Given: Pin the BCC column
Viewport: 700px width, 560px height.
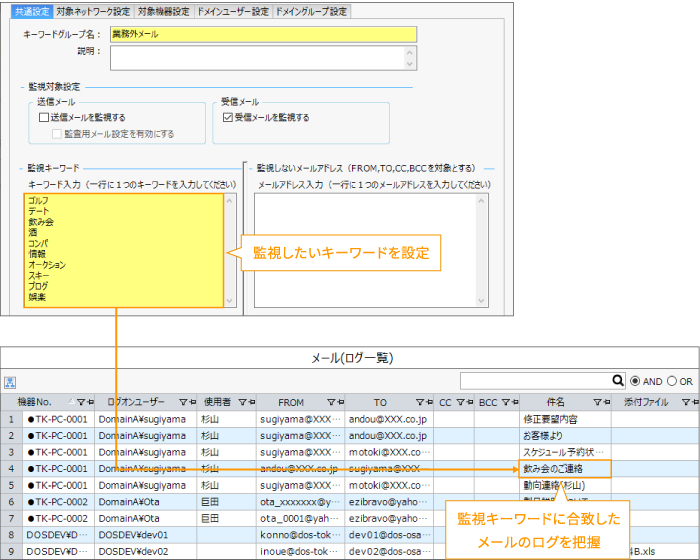Looking at the screenshot, I should 515,402.
